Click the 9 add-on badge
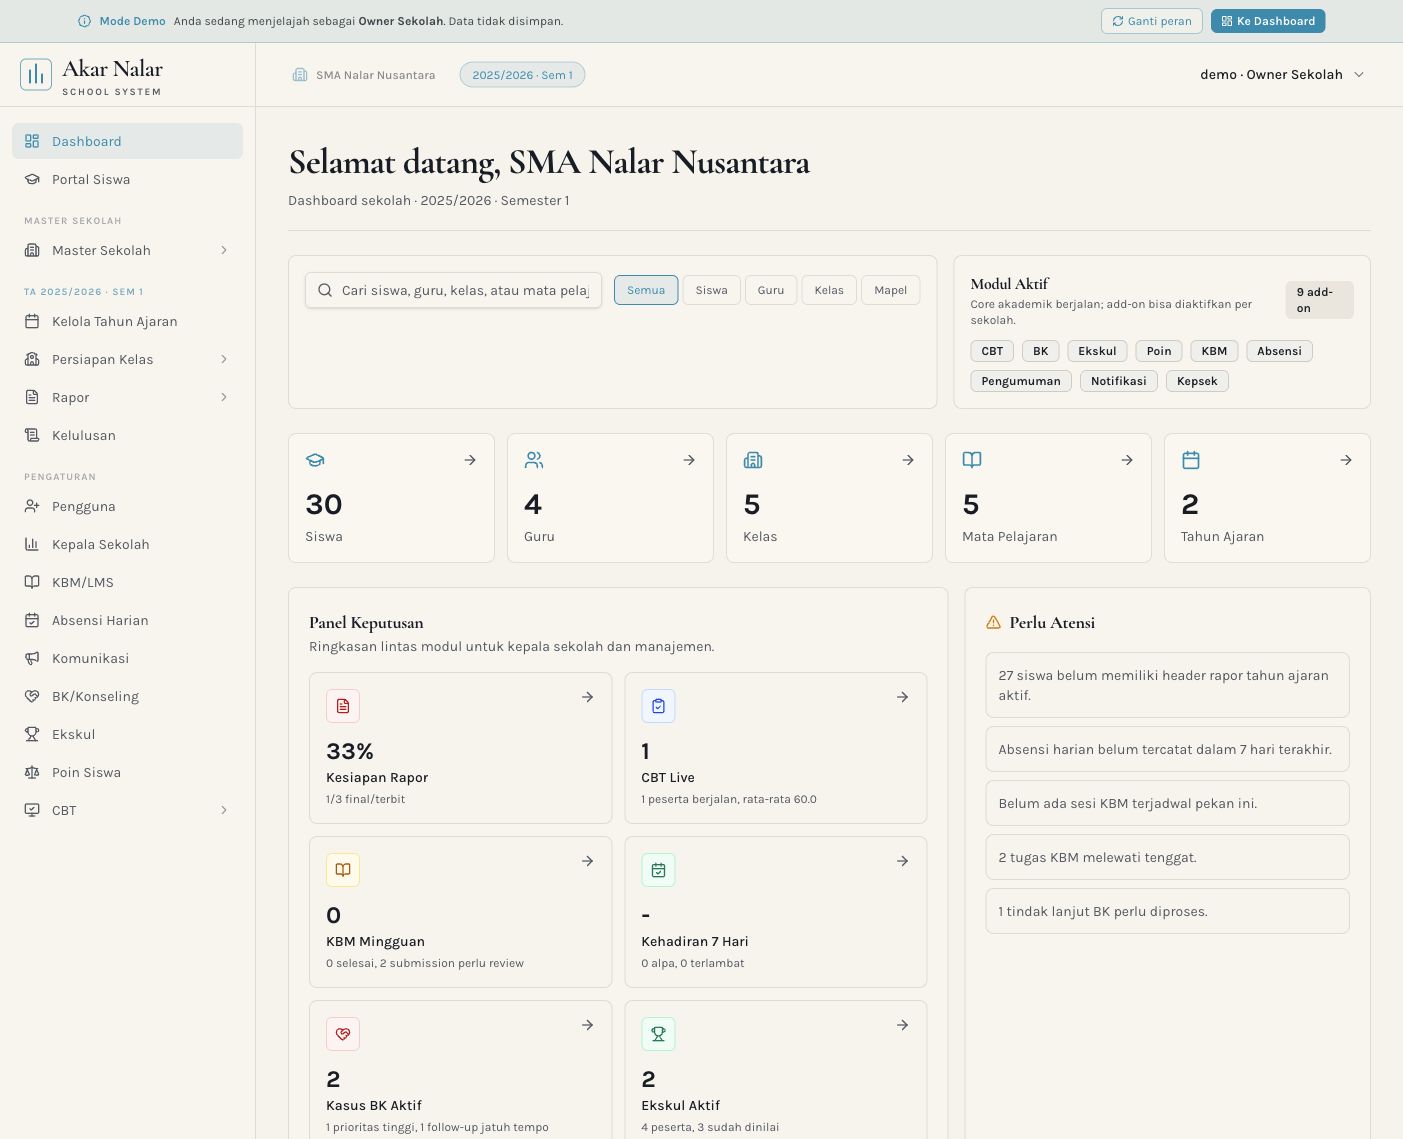1403x1139 pixels. tap(1320, 300)
